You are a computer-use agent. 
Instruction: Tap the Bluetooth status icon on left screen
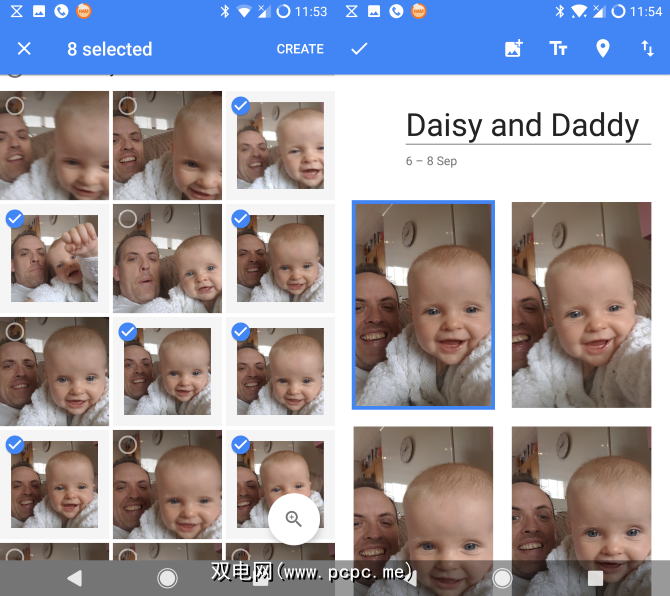(x=225, y=11)
